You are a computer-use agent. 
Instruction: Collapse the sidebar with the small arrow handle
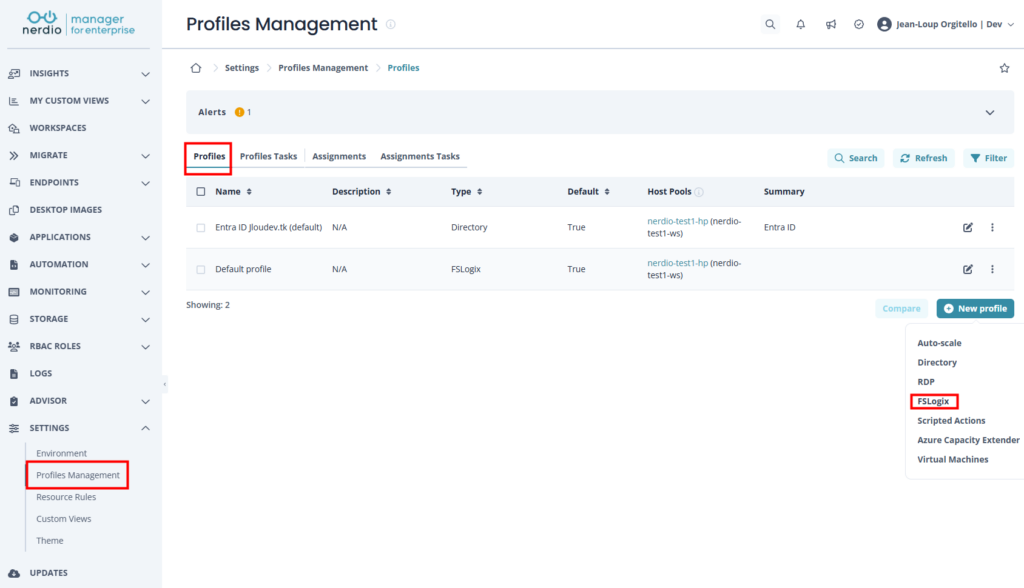pos(165,384)
